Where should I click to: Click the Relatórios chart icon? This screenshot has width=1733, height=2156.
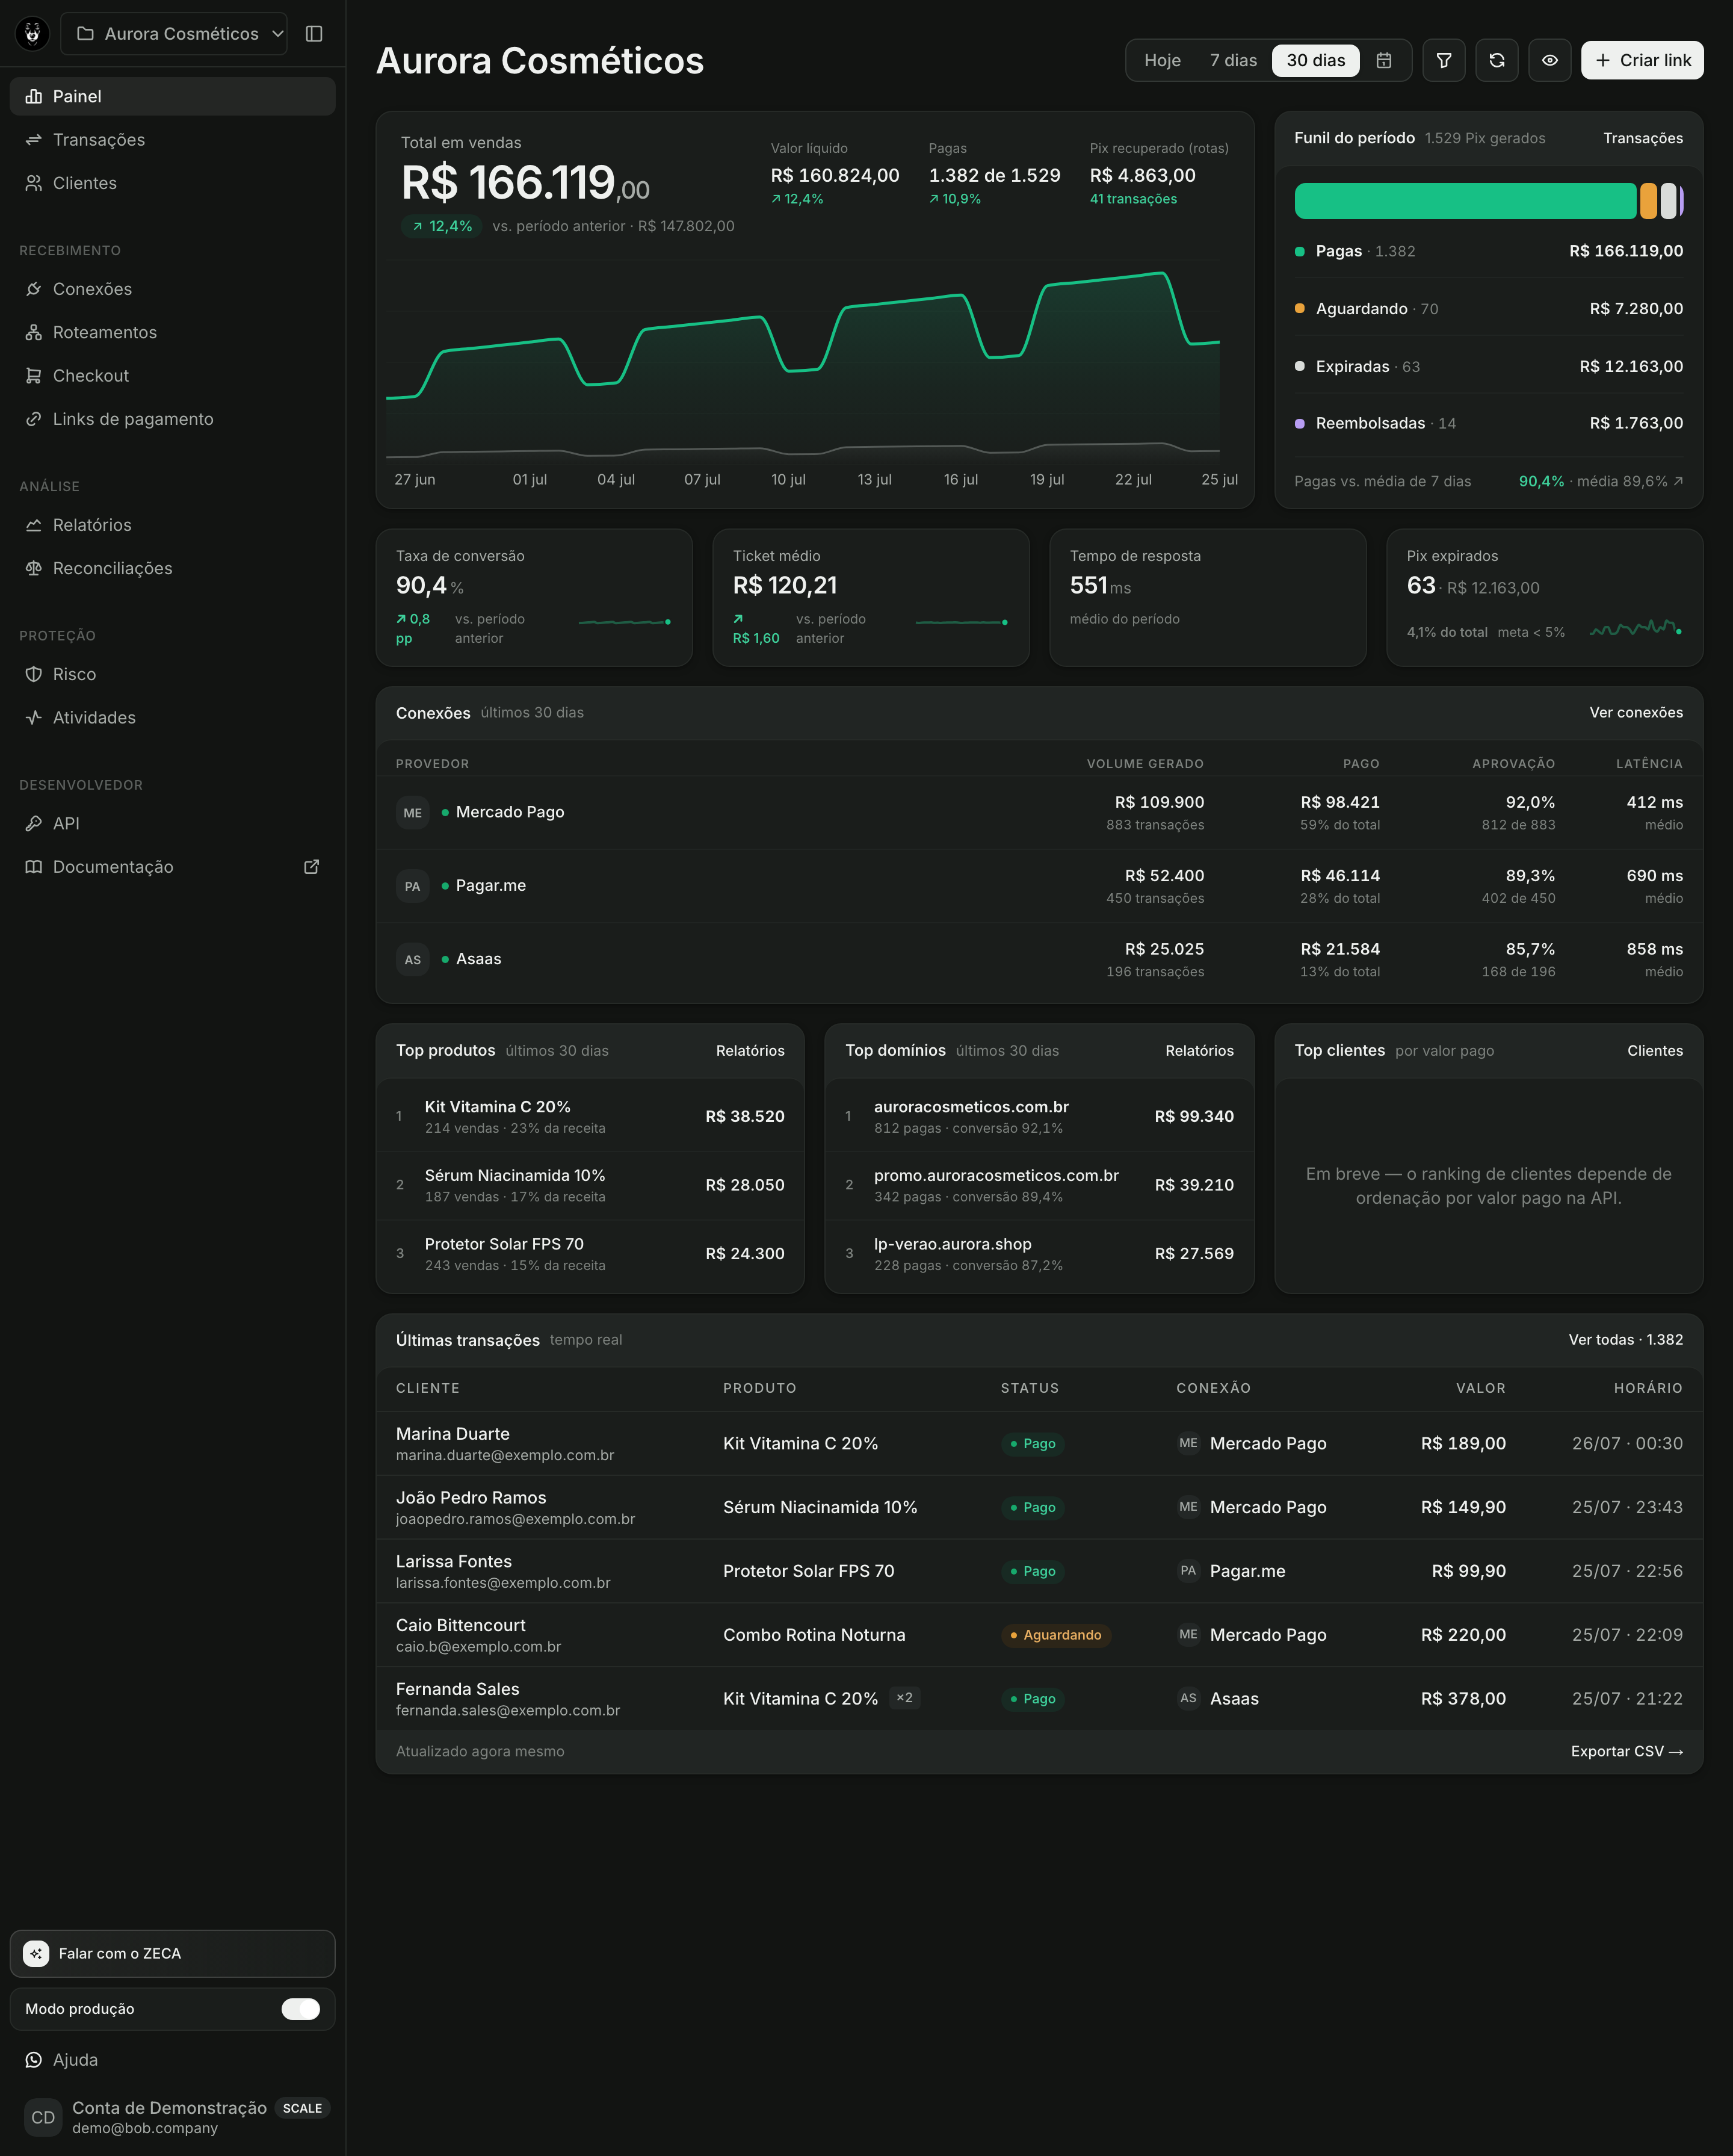click(x=34, y=525)
